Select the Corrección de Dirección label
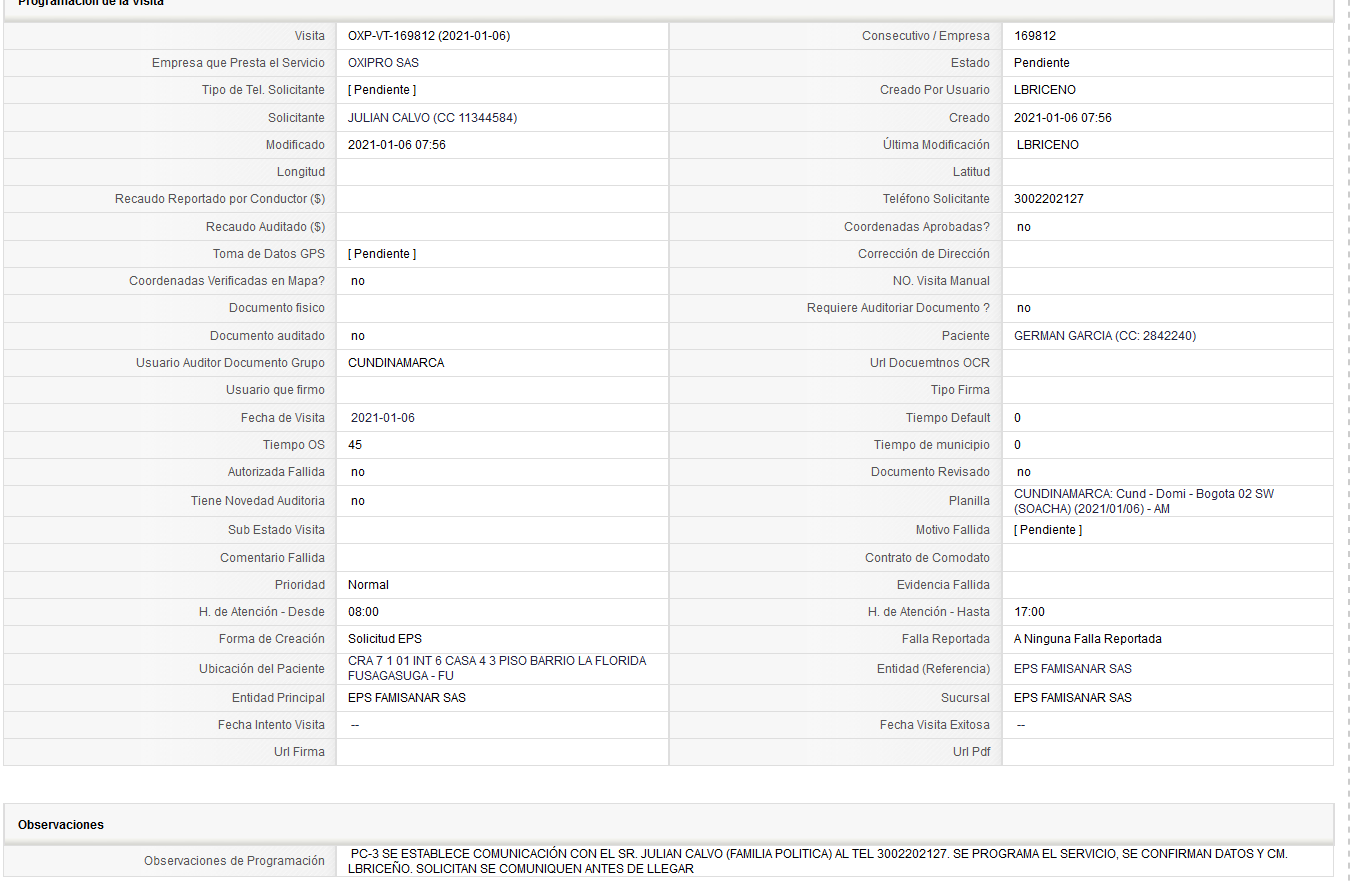 click(924, 254)
